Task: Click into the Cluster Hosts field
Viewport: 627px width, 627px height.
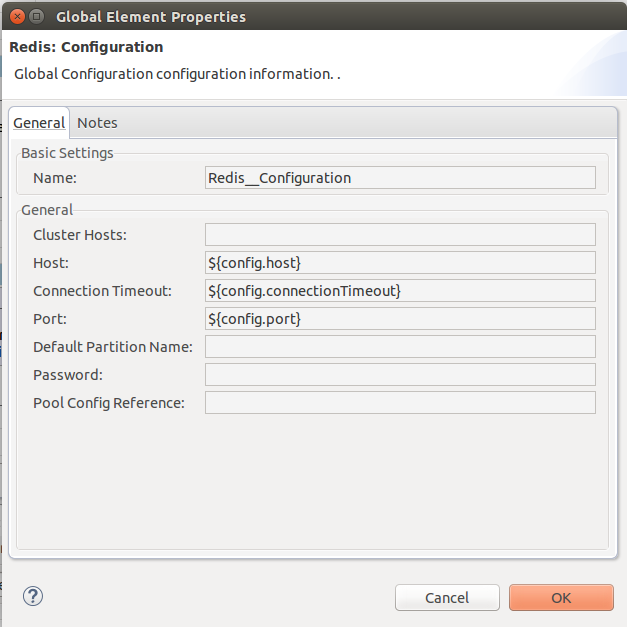Action: coord(400,235)
